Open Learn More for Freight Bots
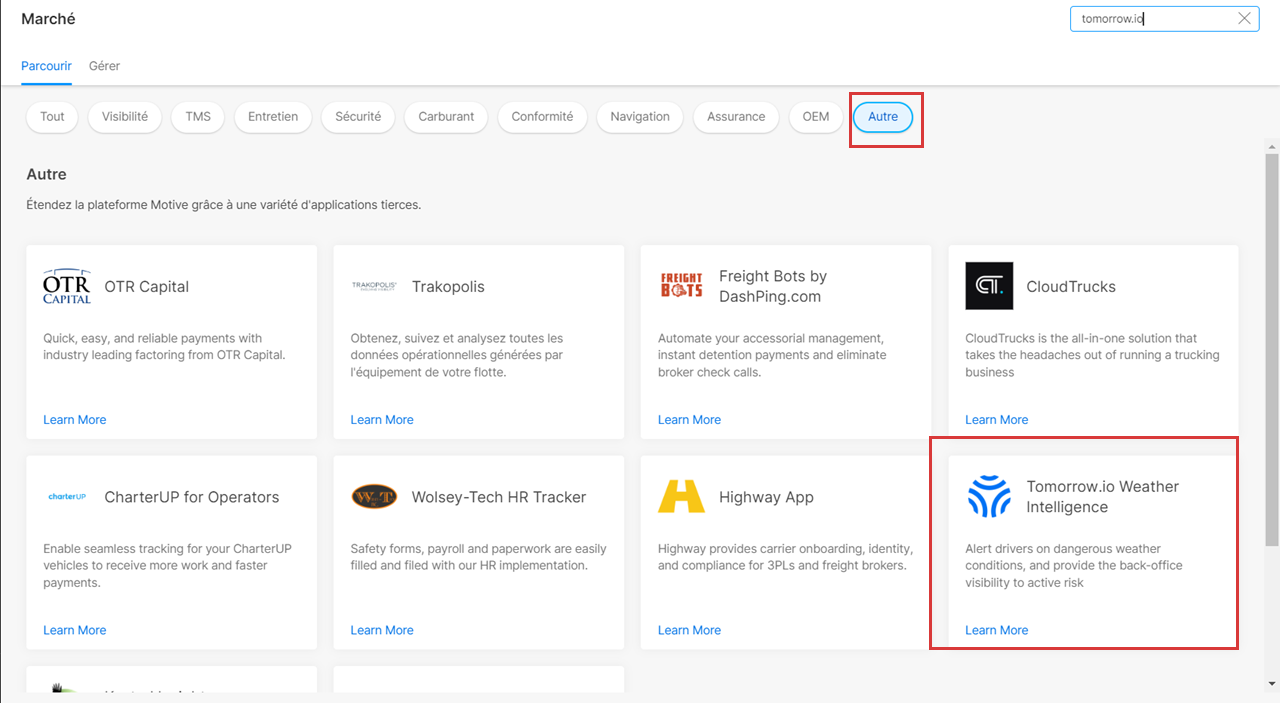 689,420
